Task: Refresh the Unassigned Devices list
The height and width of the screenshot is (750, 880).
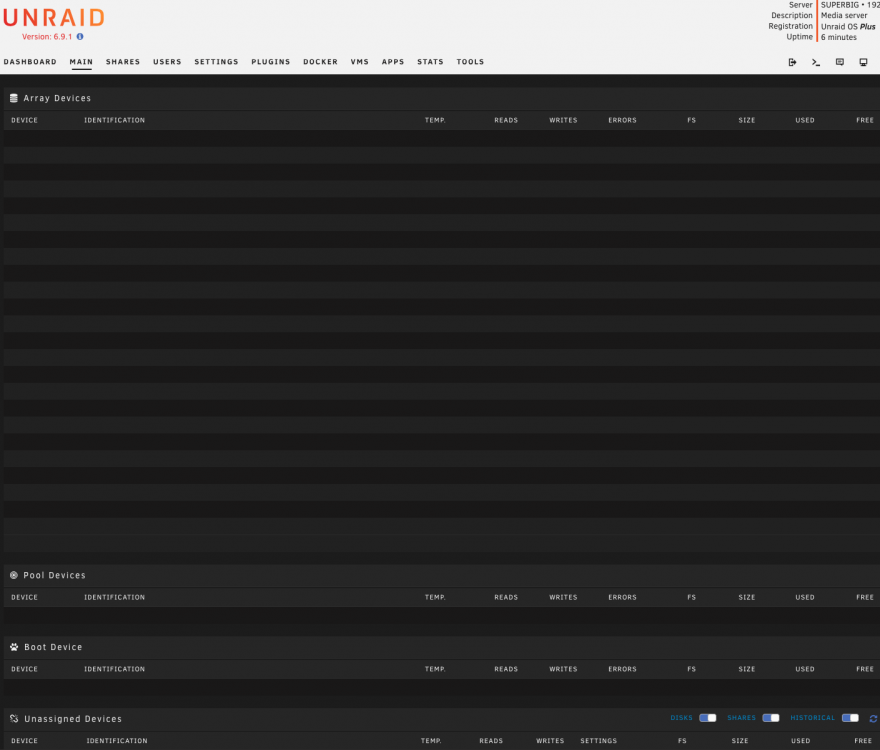Action: click(x=873, y=718)
